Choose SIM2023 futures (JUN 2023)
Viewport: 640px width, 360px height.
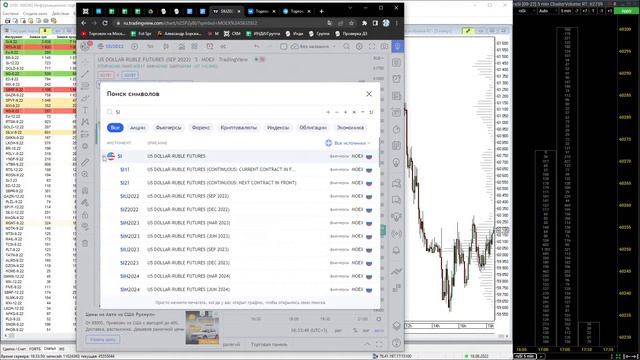click(240, 236)
